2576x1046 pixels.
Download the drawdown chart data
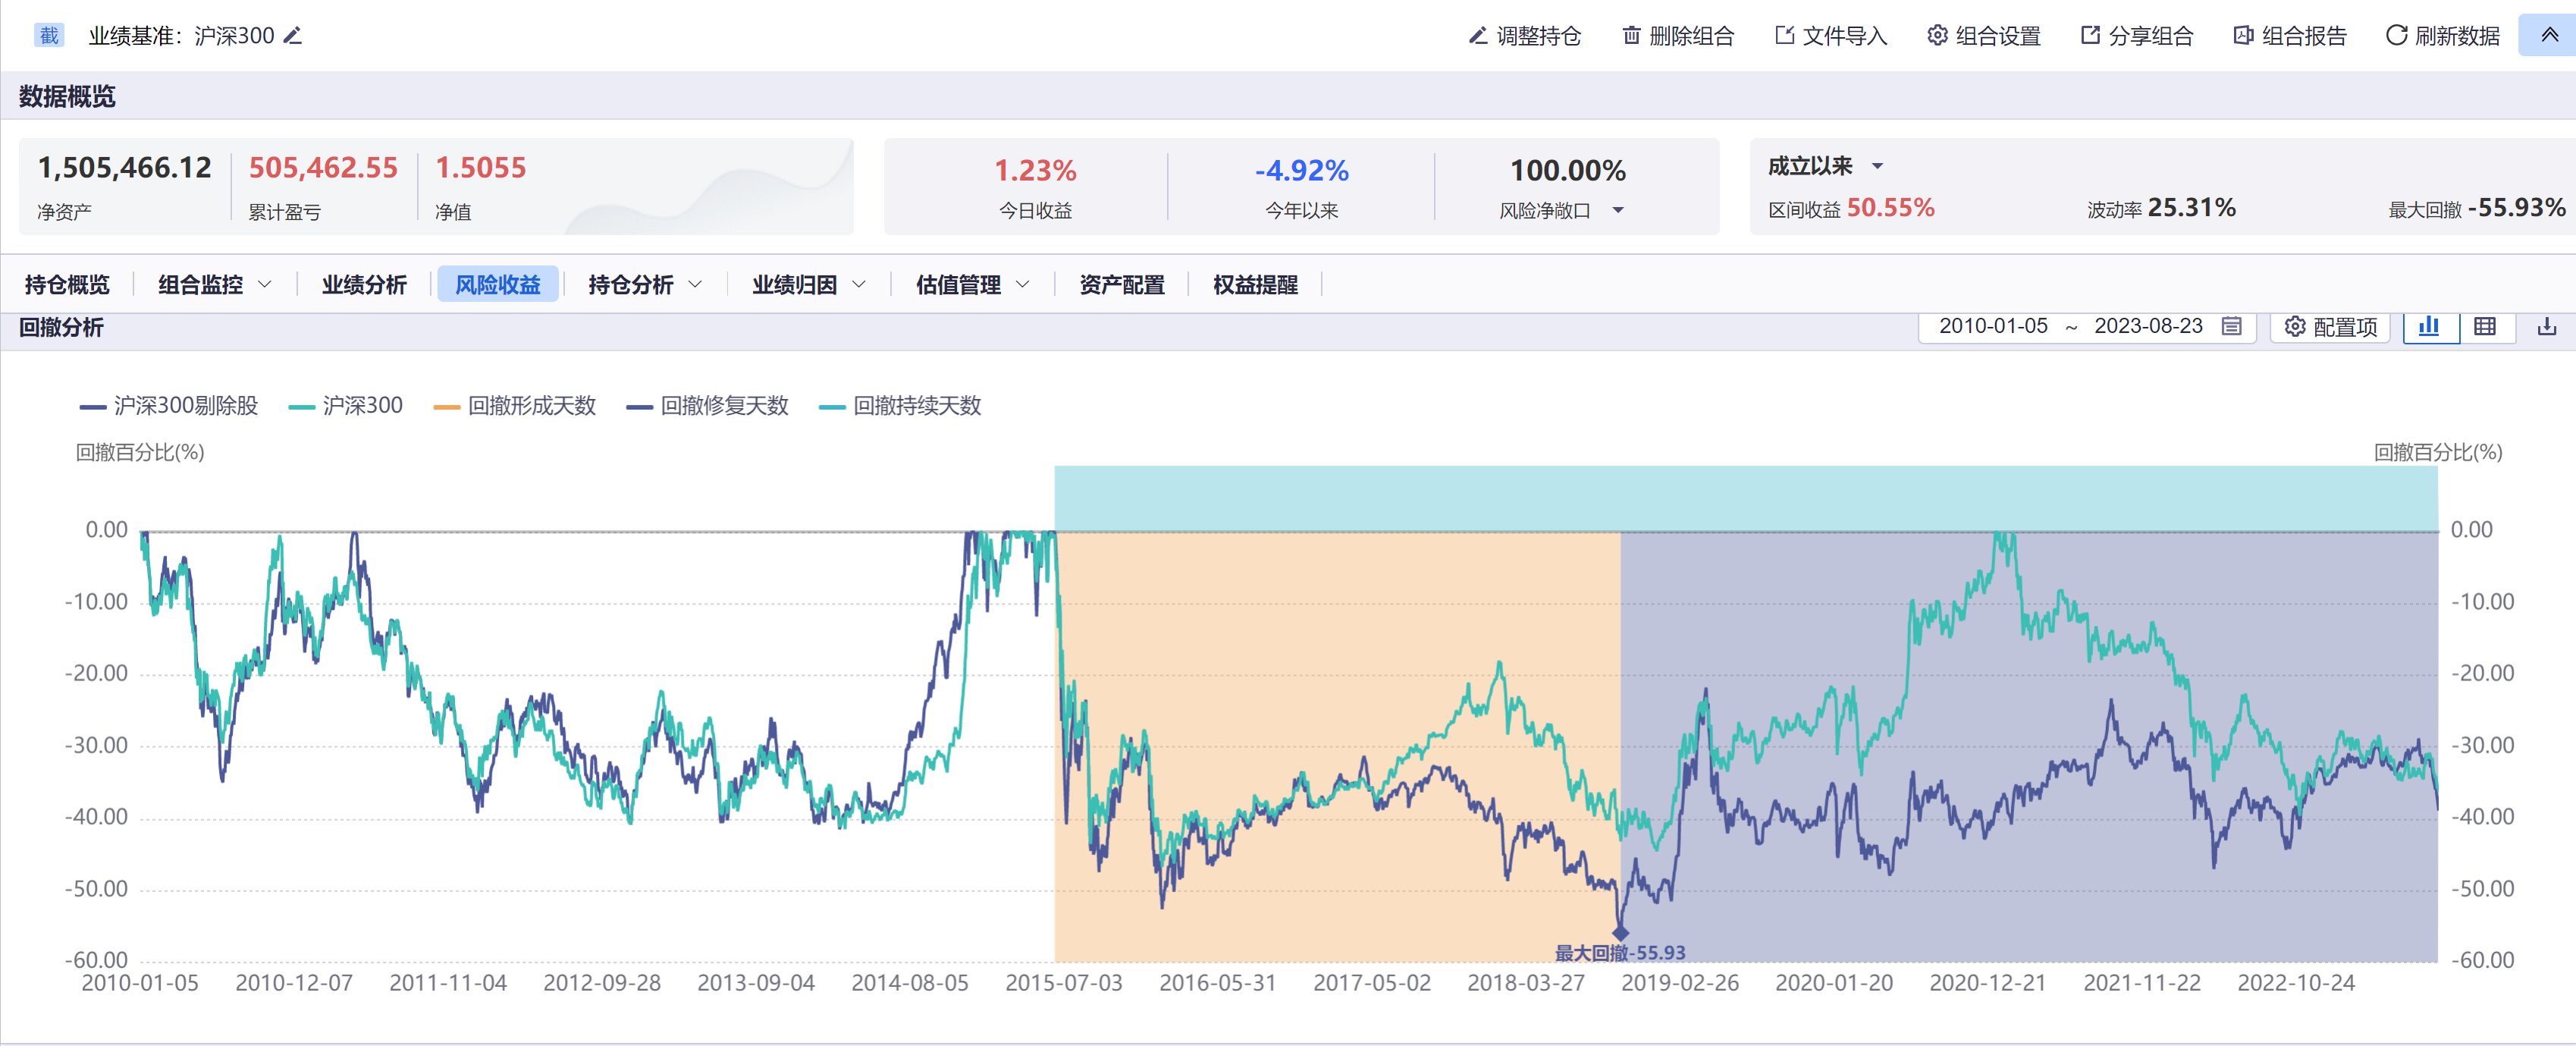point(2546,327)
